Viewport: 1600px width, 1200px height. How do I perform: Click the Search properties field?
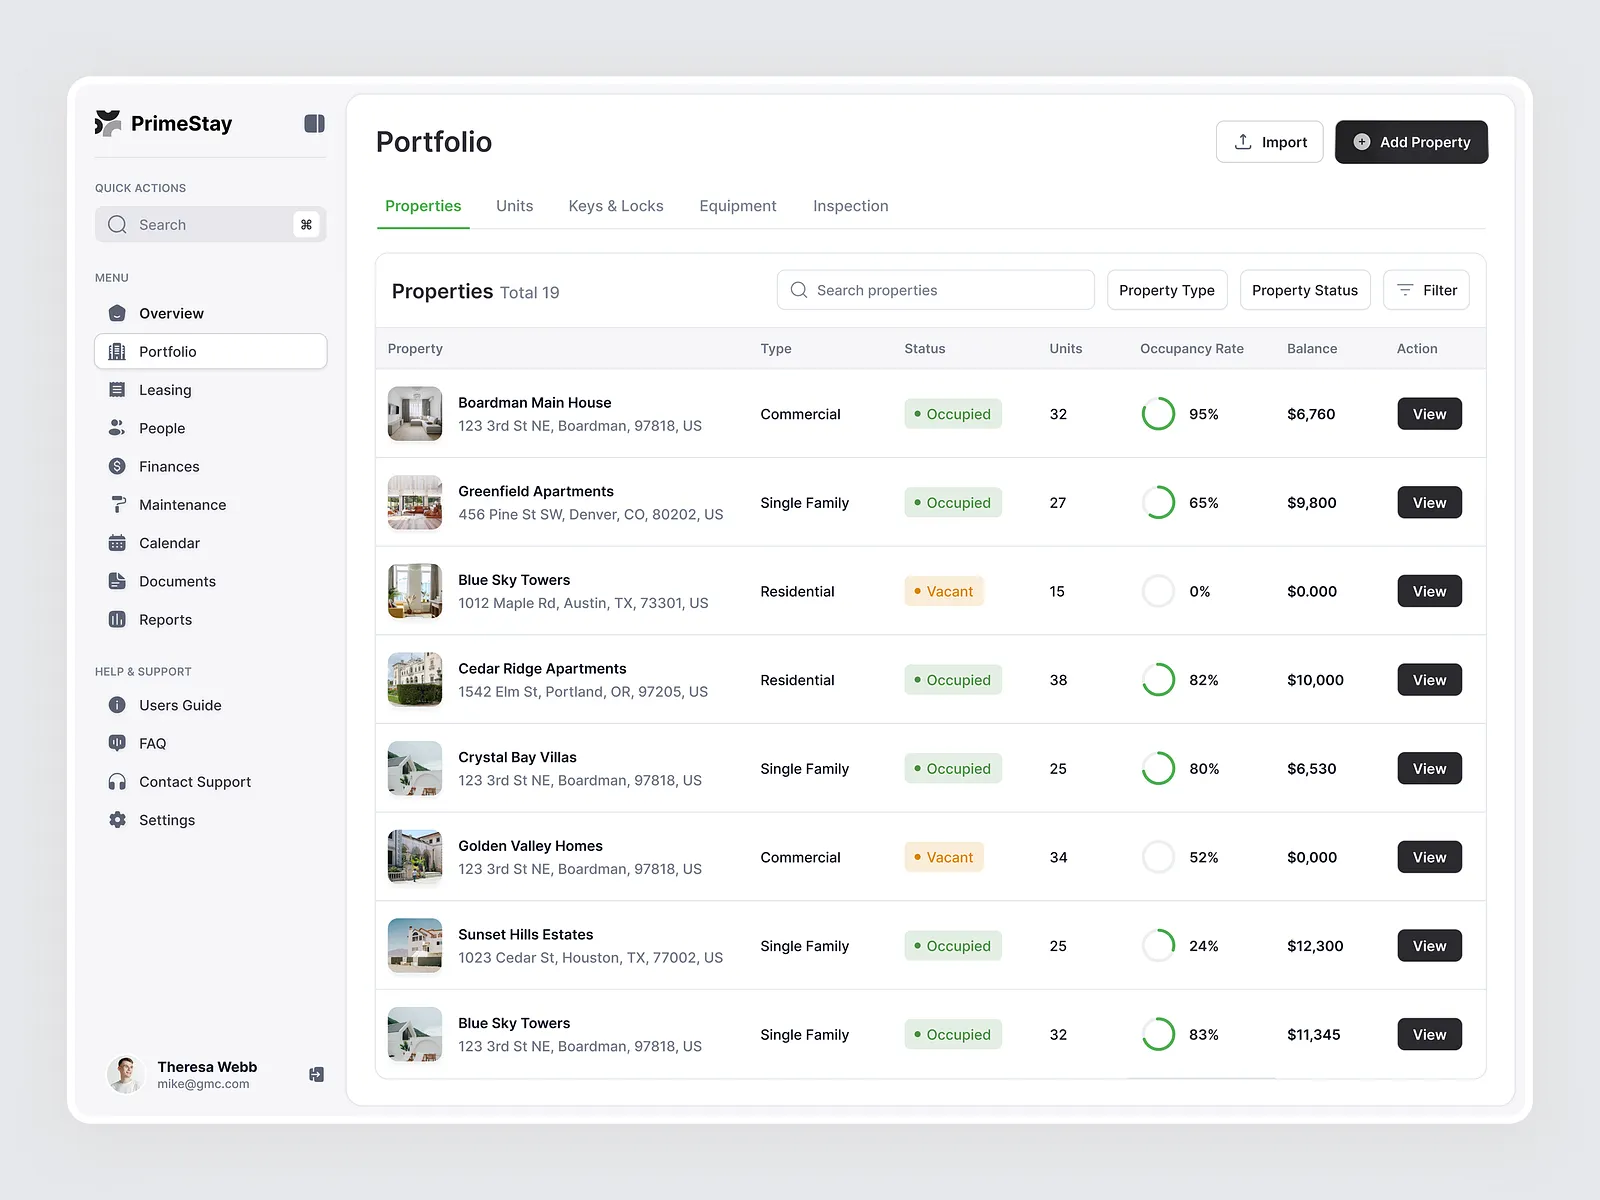click(935, 290)
